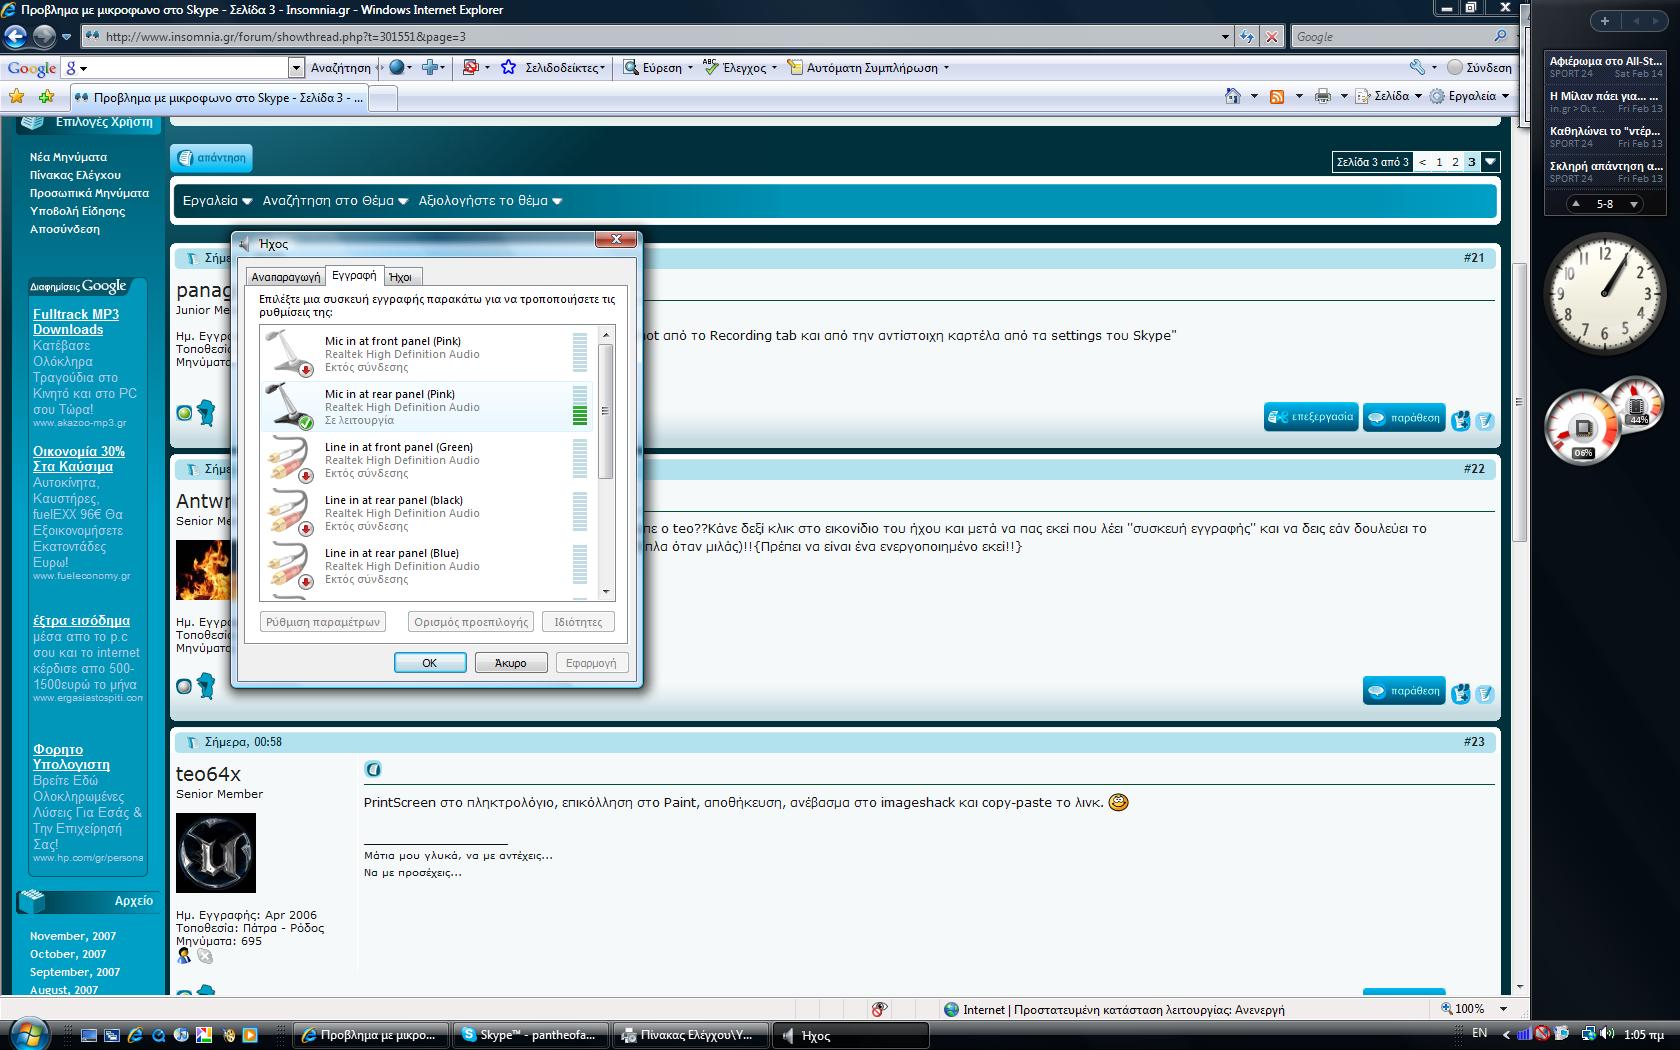Open zoom level 100% dropdown in status bar
Image resolution: width=1680 pixels, height=1050 pixels.
[x=1502, y=1009]
